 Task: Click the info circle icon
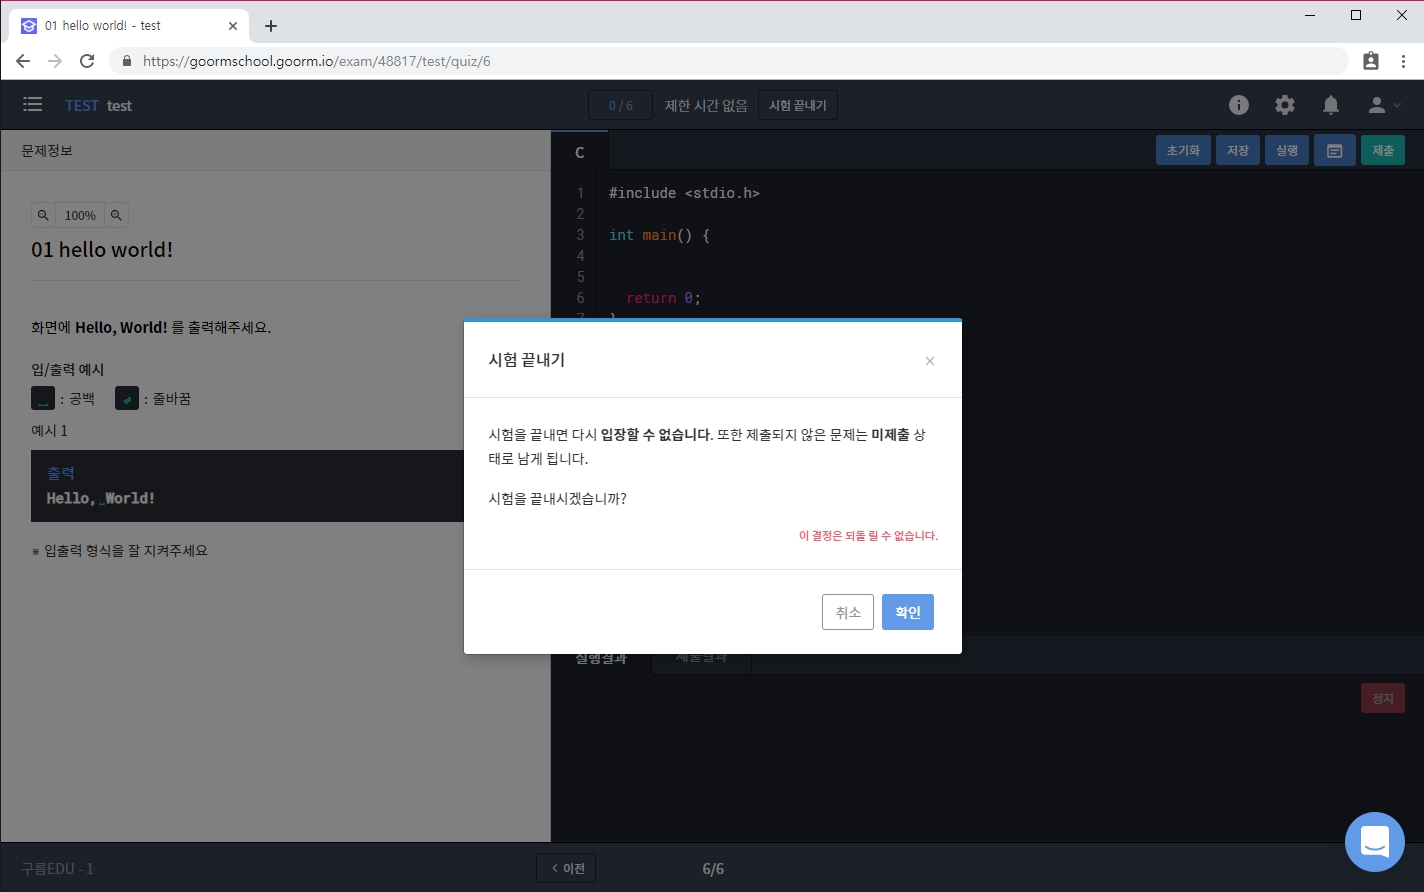1239,105
